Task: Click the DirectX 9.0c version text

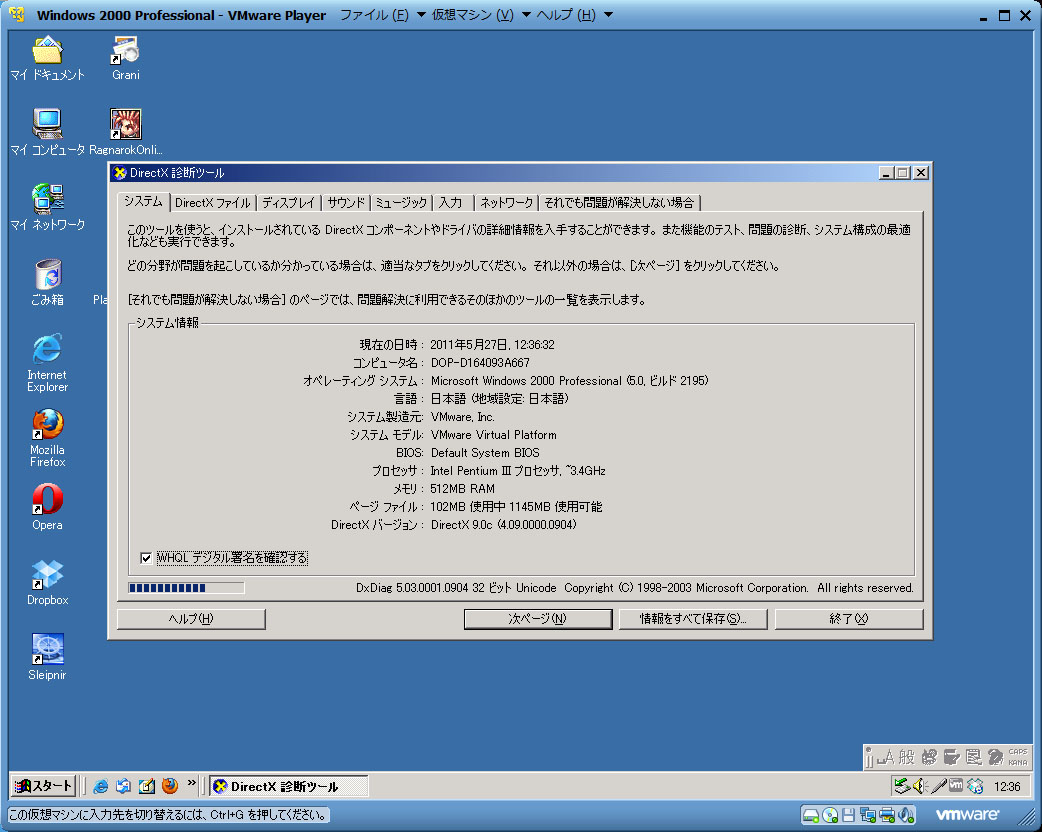Action: point(503,525)
